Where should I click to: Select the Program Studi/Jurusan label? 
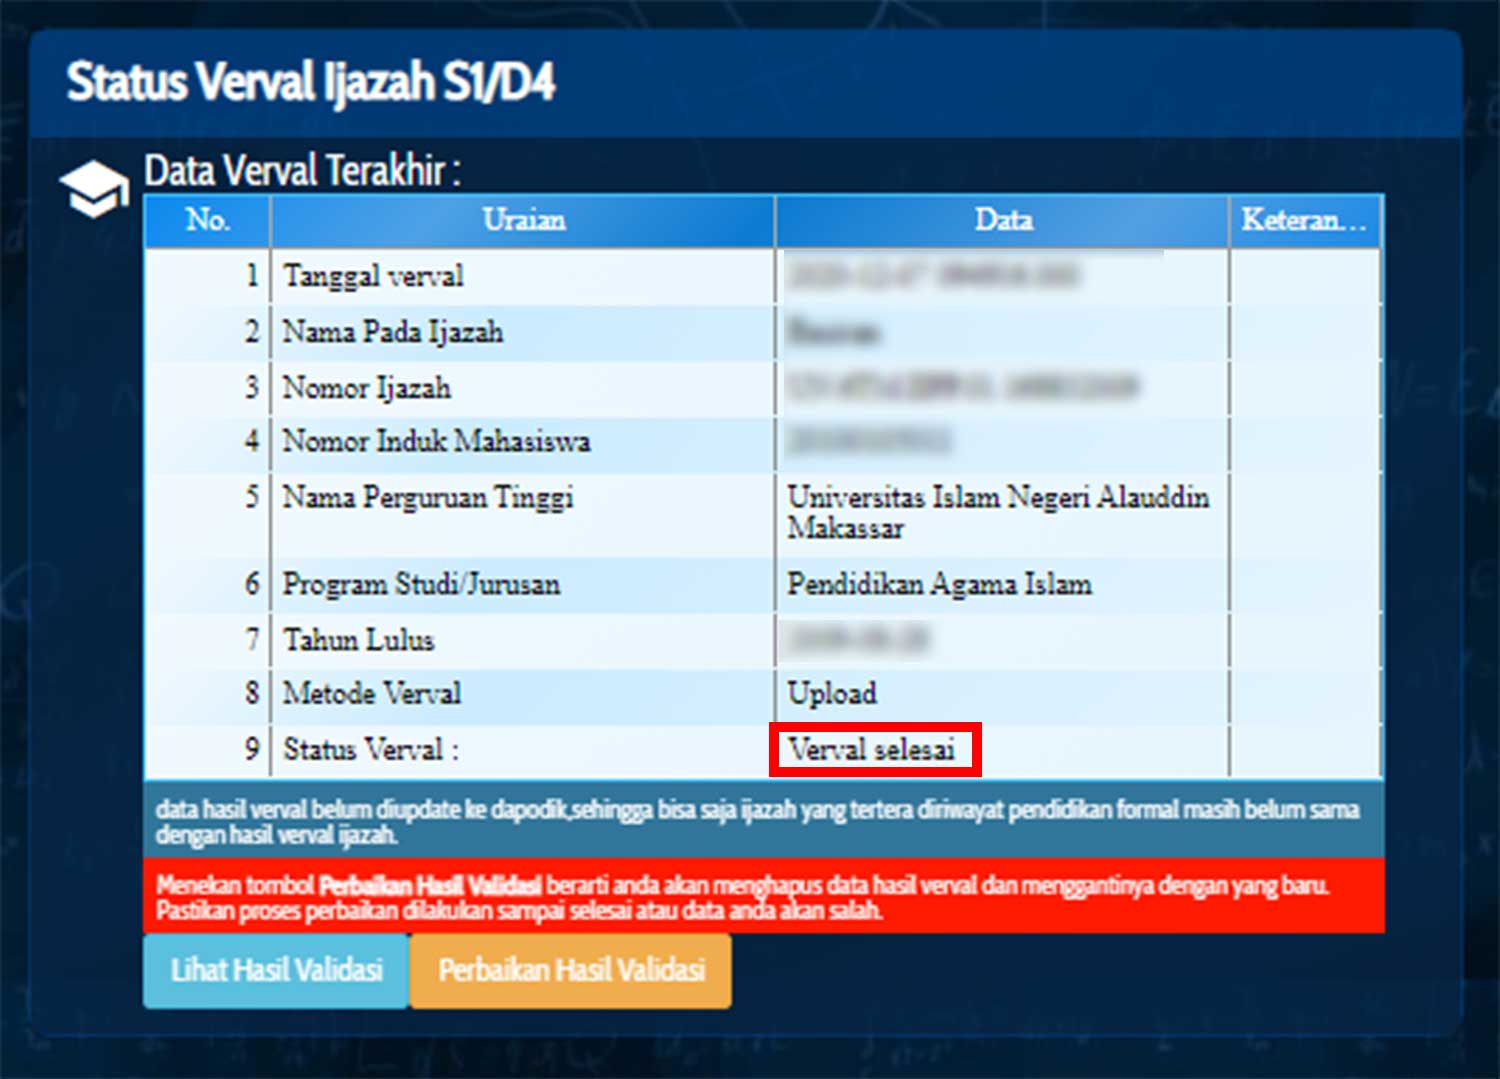(421, 584)
